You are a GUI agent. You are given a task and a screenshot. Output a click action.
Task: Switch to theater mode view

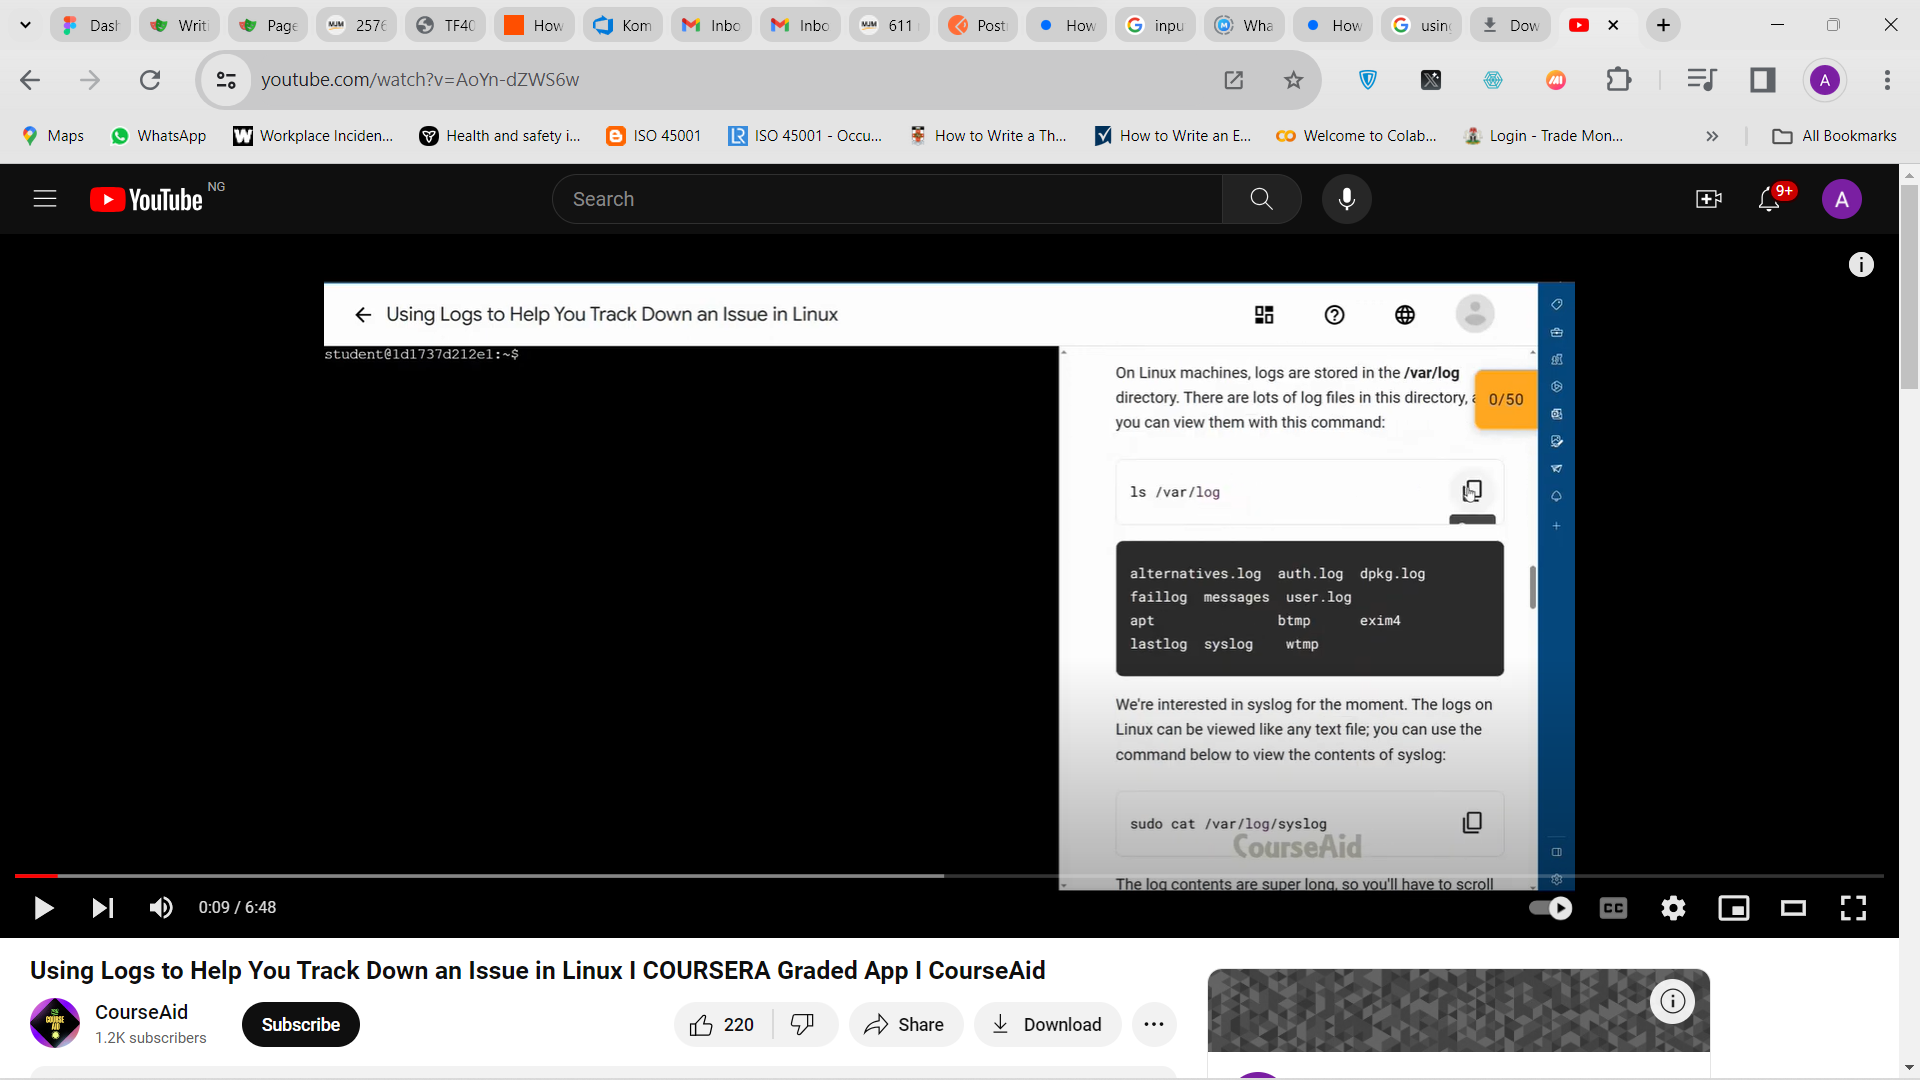tap(1793, 908)
